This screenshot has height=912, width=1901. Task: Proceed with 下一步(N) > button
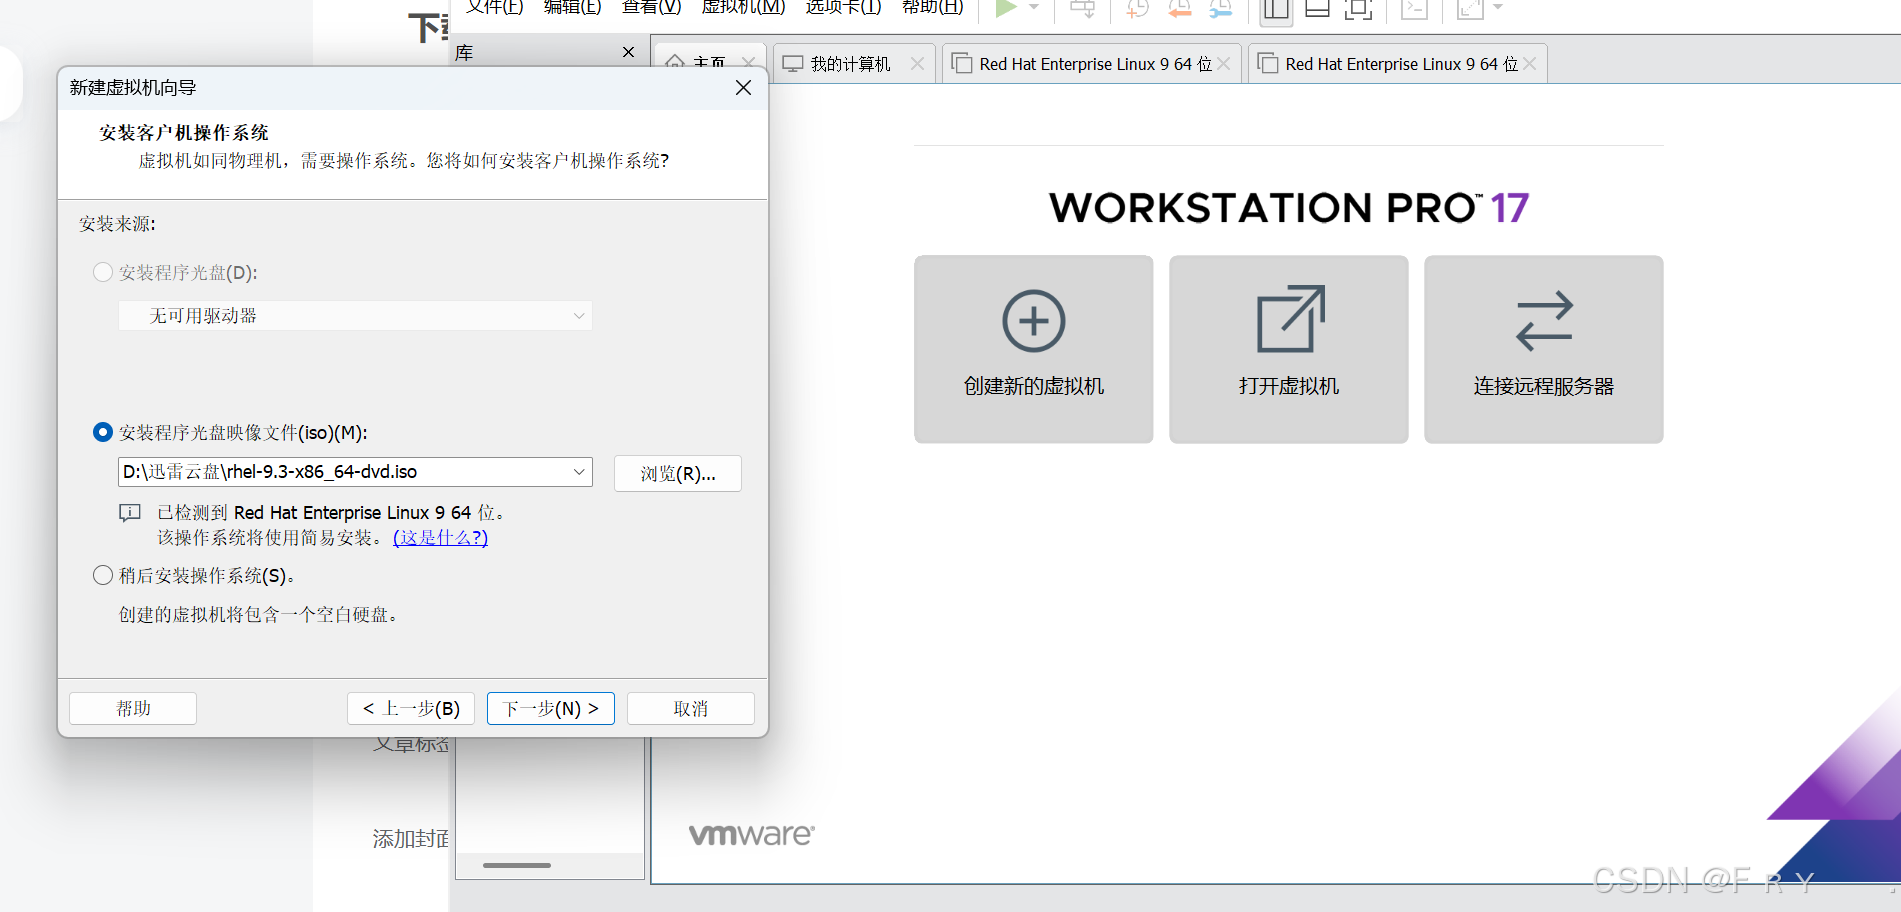tap(551, 708)
